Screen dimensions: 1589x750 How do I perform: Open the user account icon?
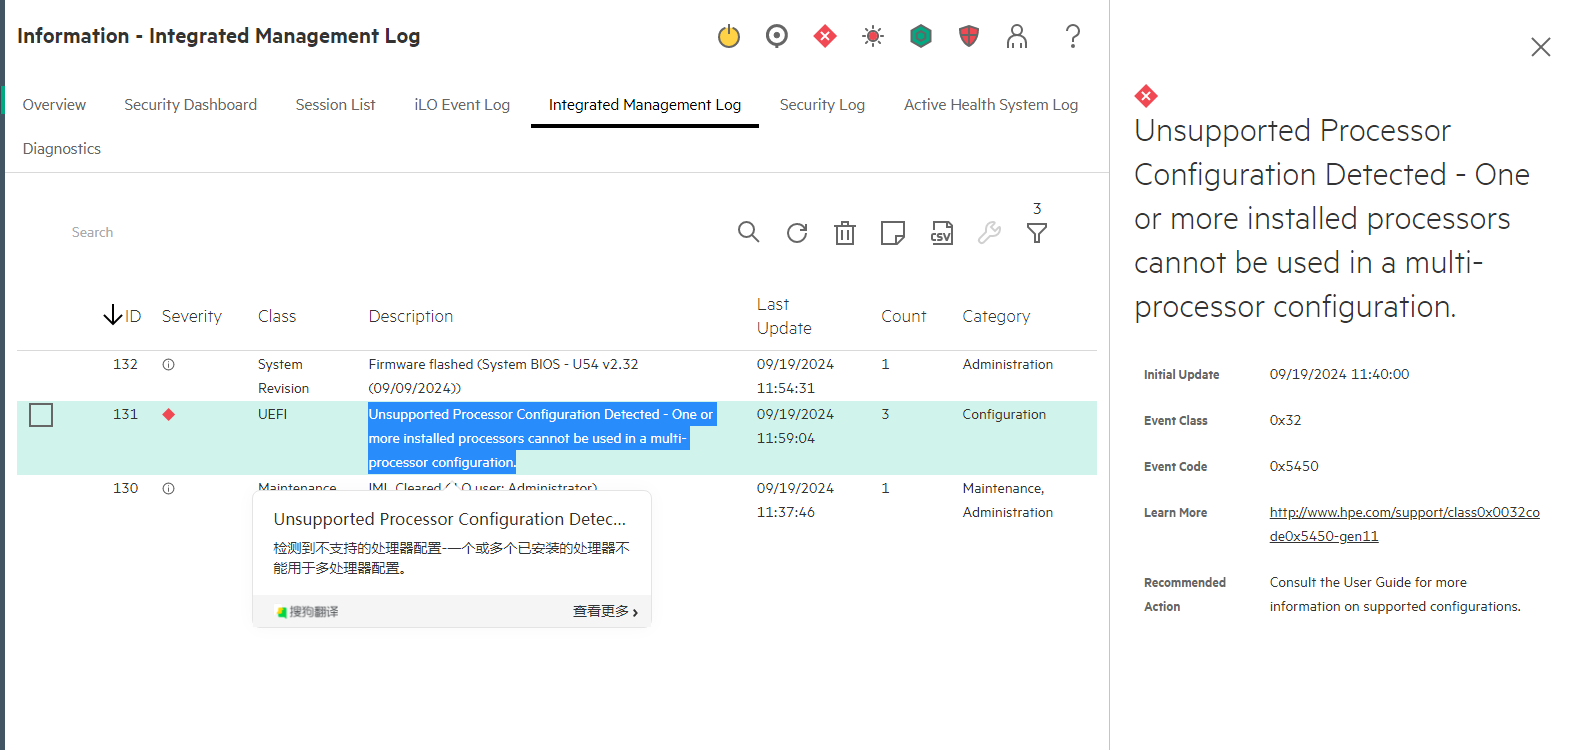click(1017, 37)
